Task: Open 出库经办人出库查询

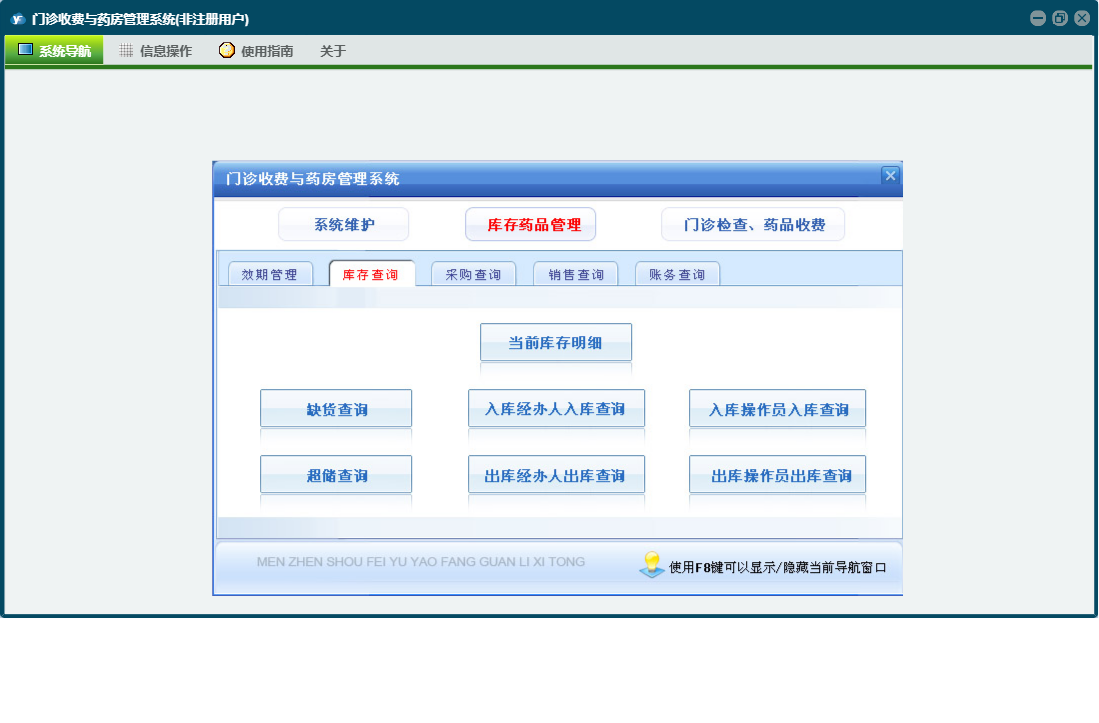Action: click(x=556, y=474)
